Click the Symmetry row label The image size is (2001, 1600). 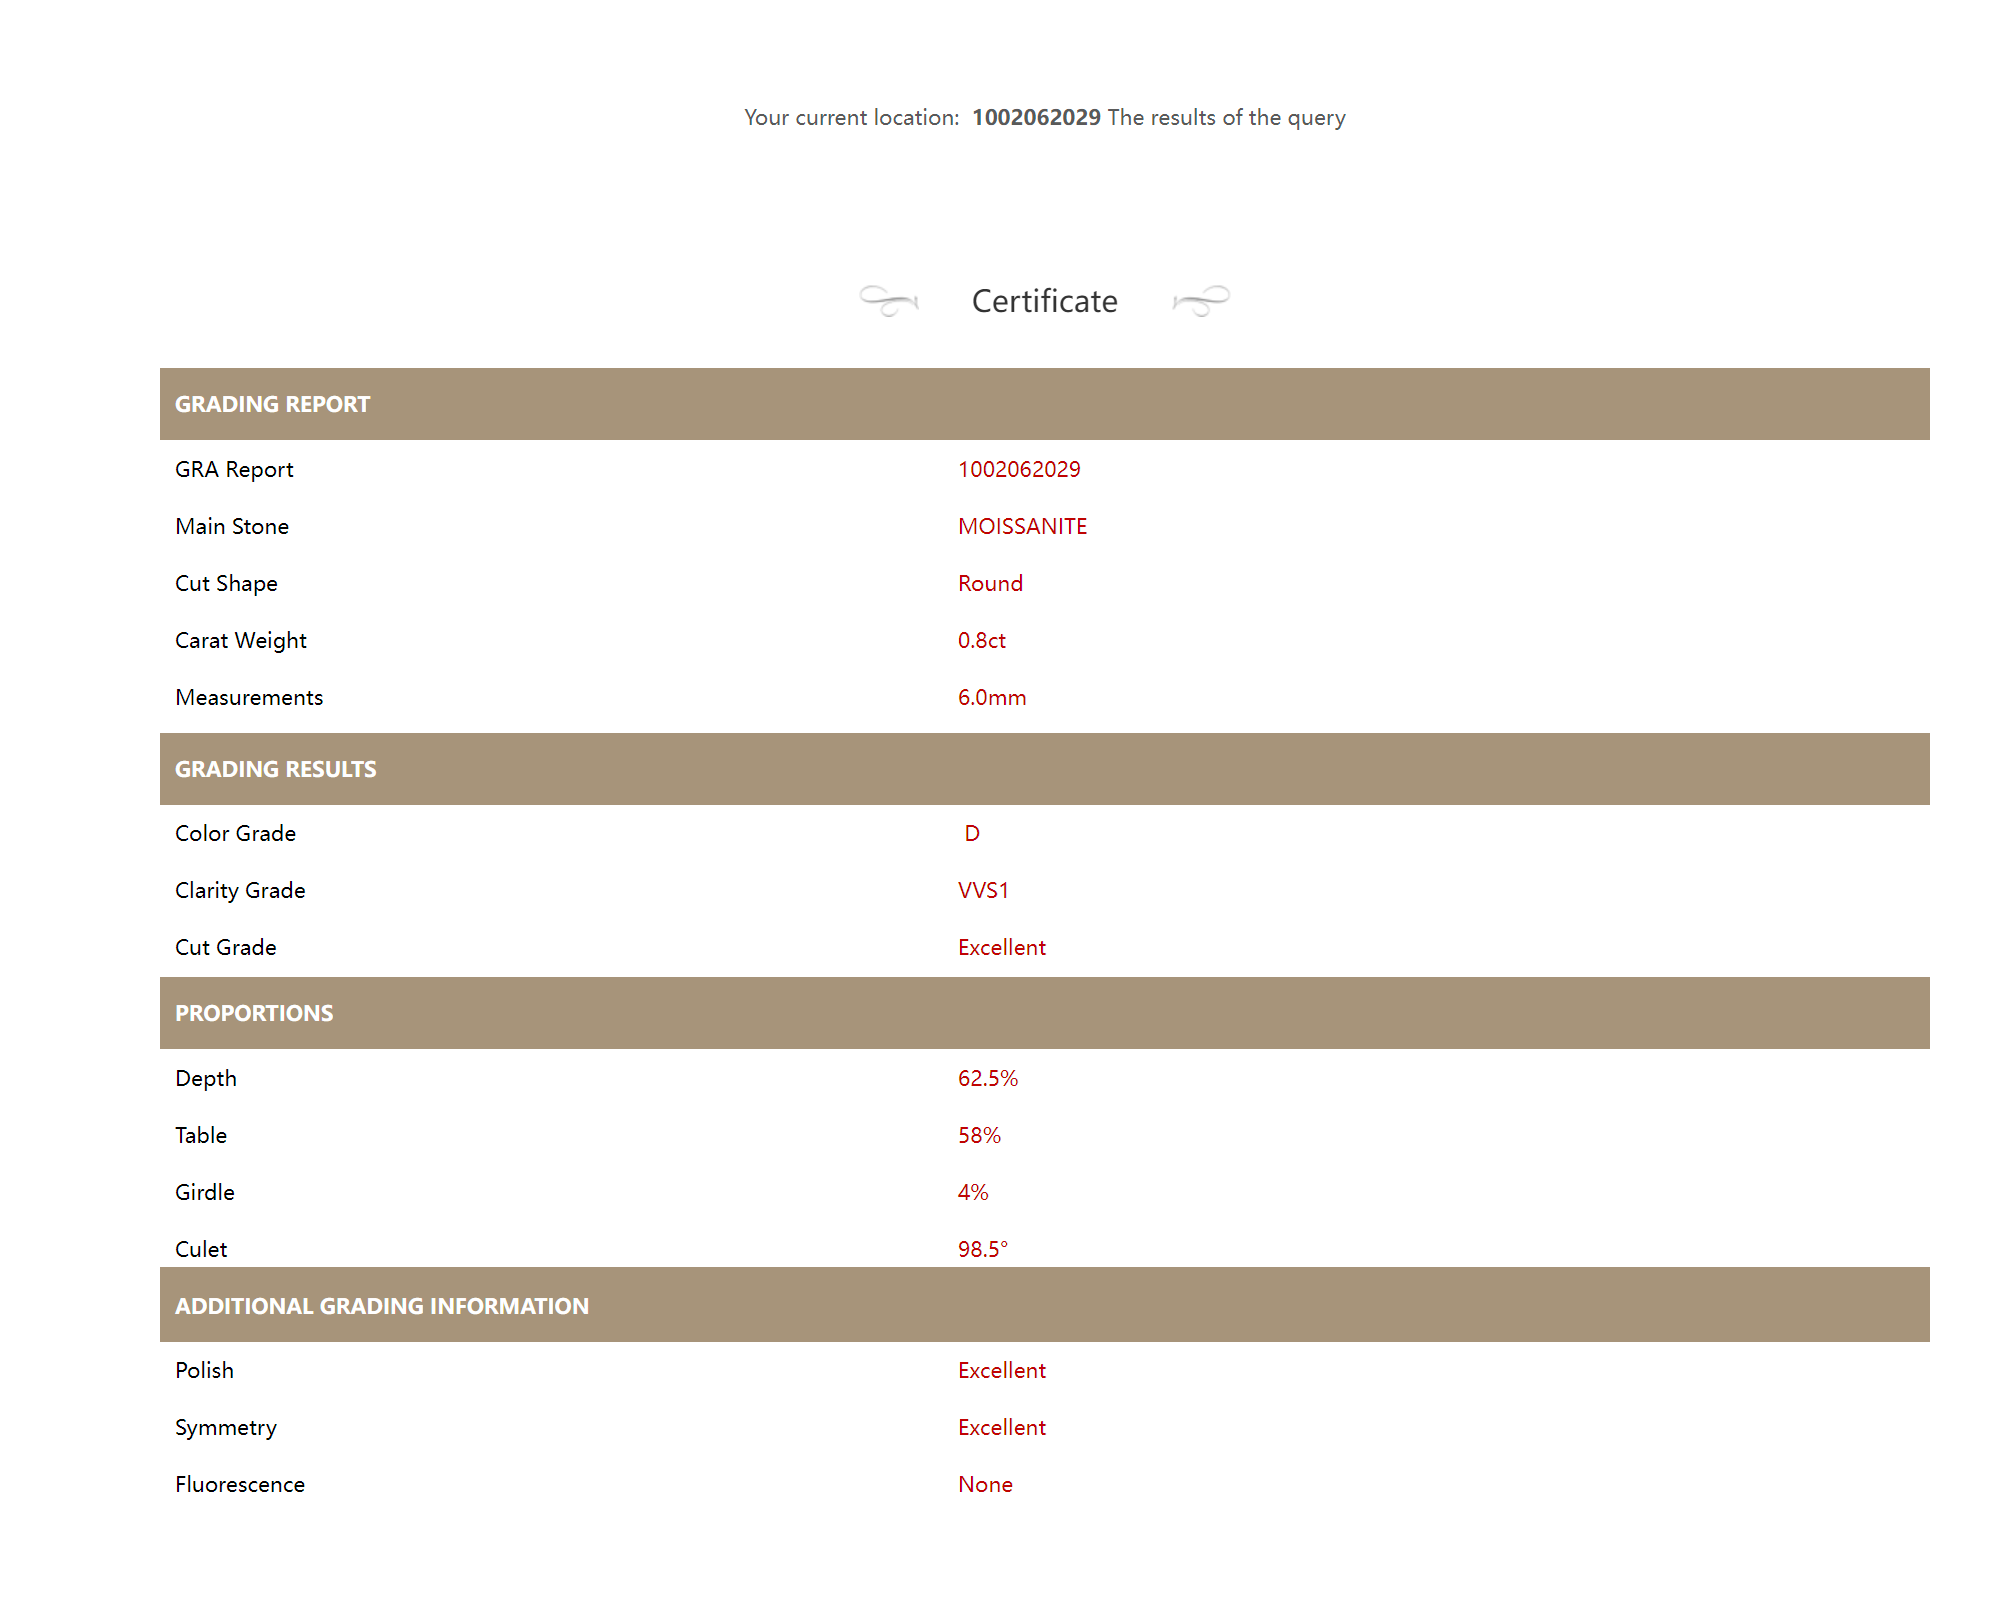225,1427
